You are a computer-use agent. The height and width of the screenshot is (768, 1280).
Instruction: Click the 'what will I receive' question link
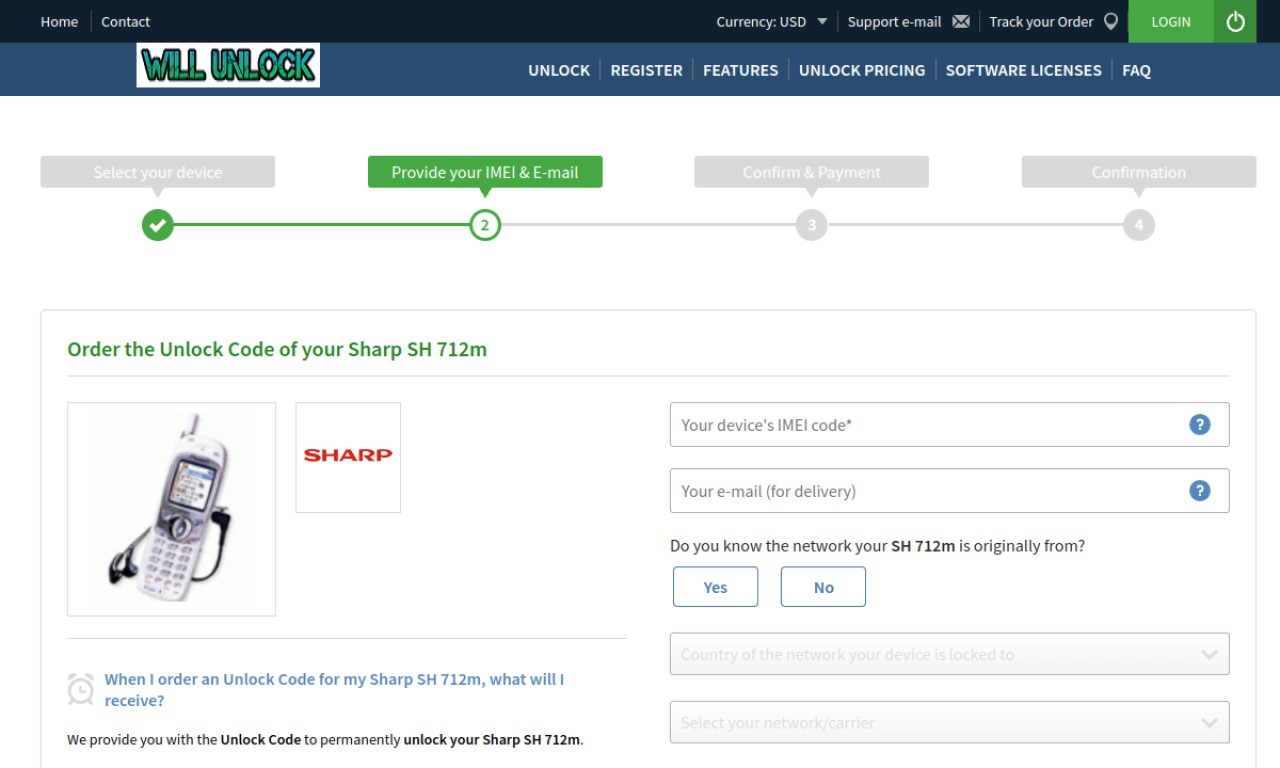(x=334, y=690)
